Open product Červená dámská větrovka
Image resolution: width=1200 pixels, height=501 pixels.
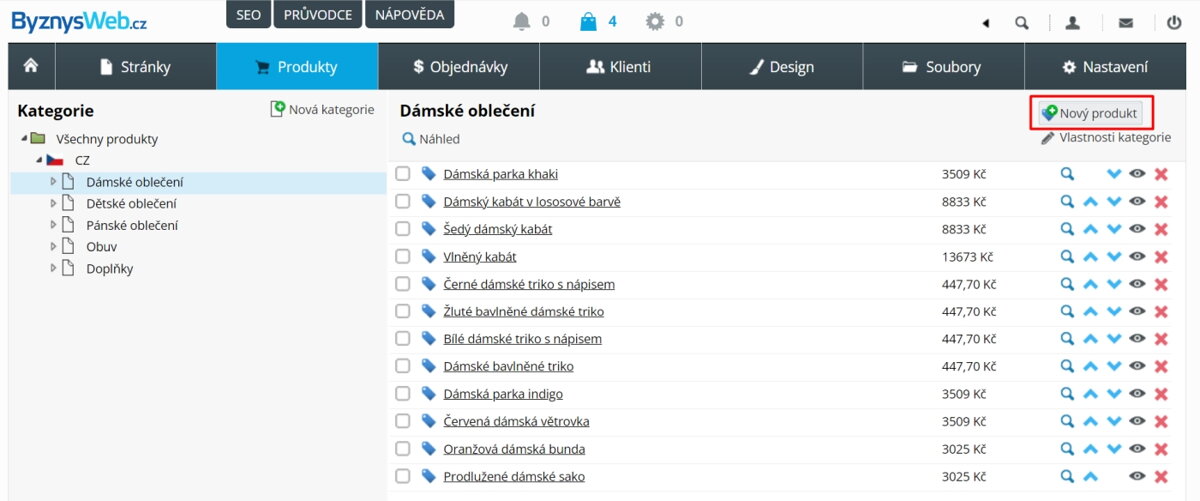516,422
